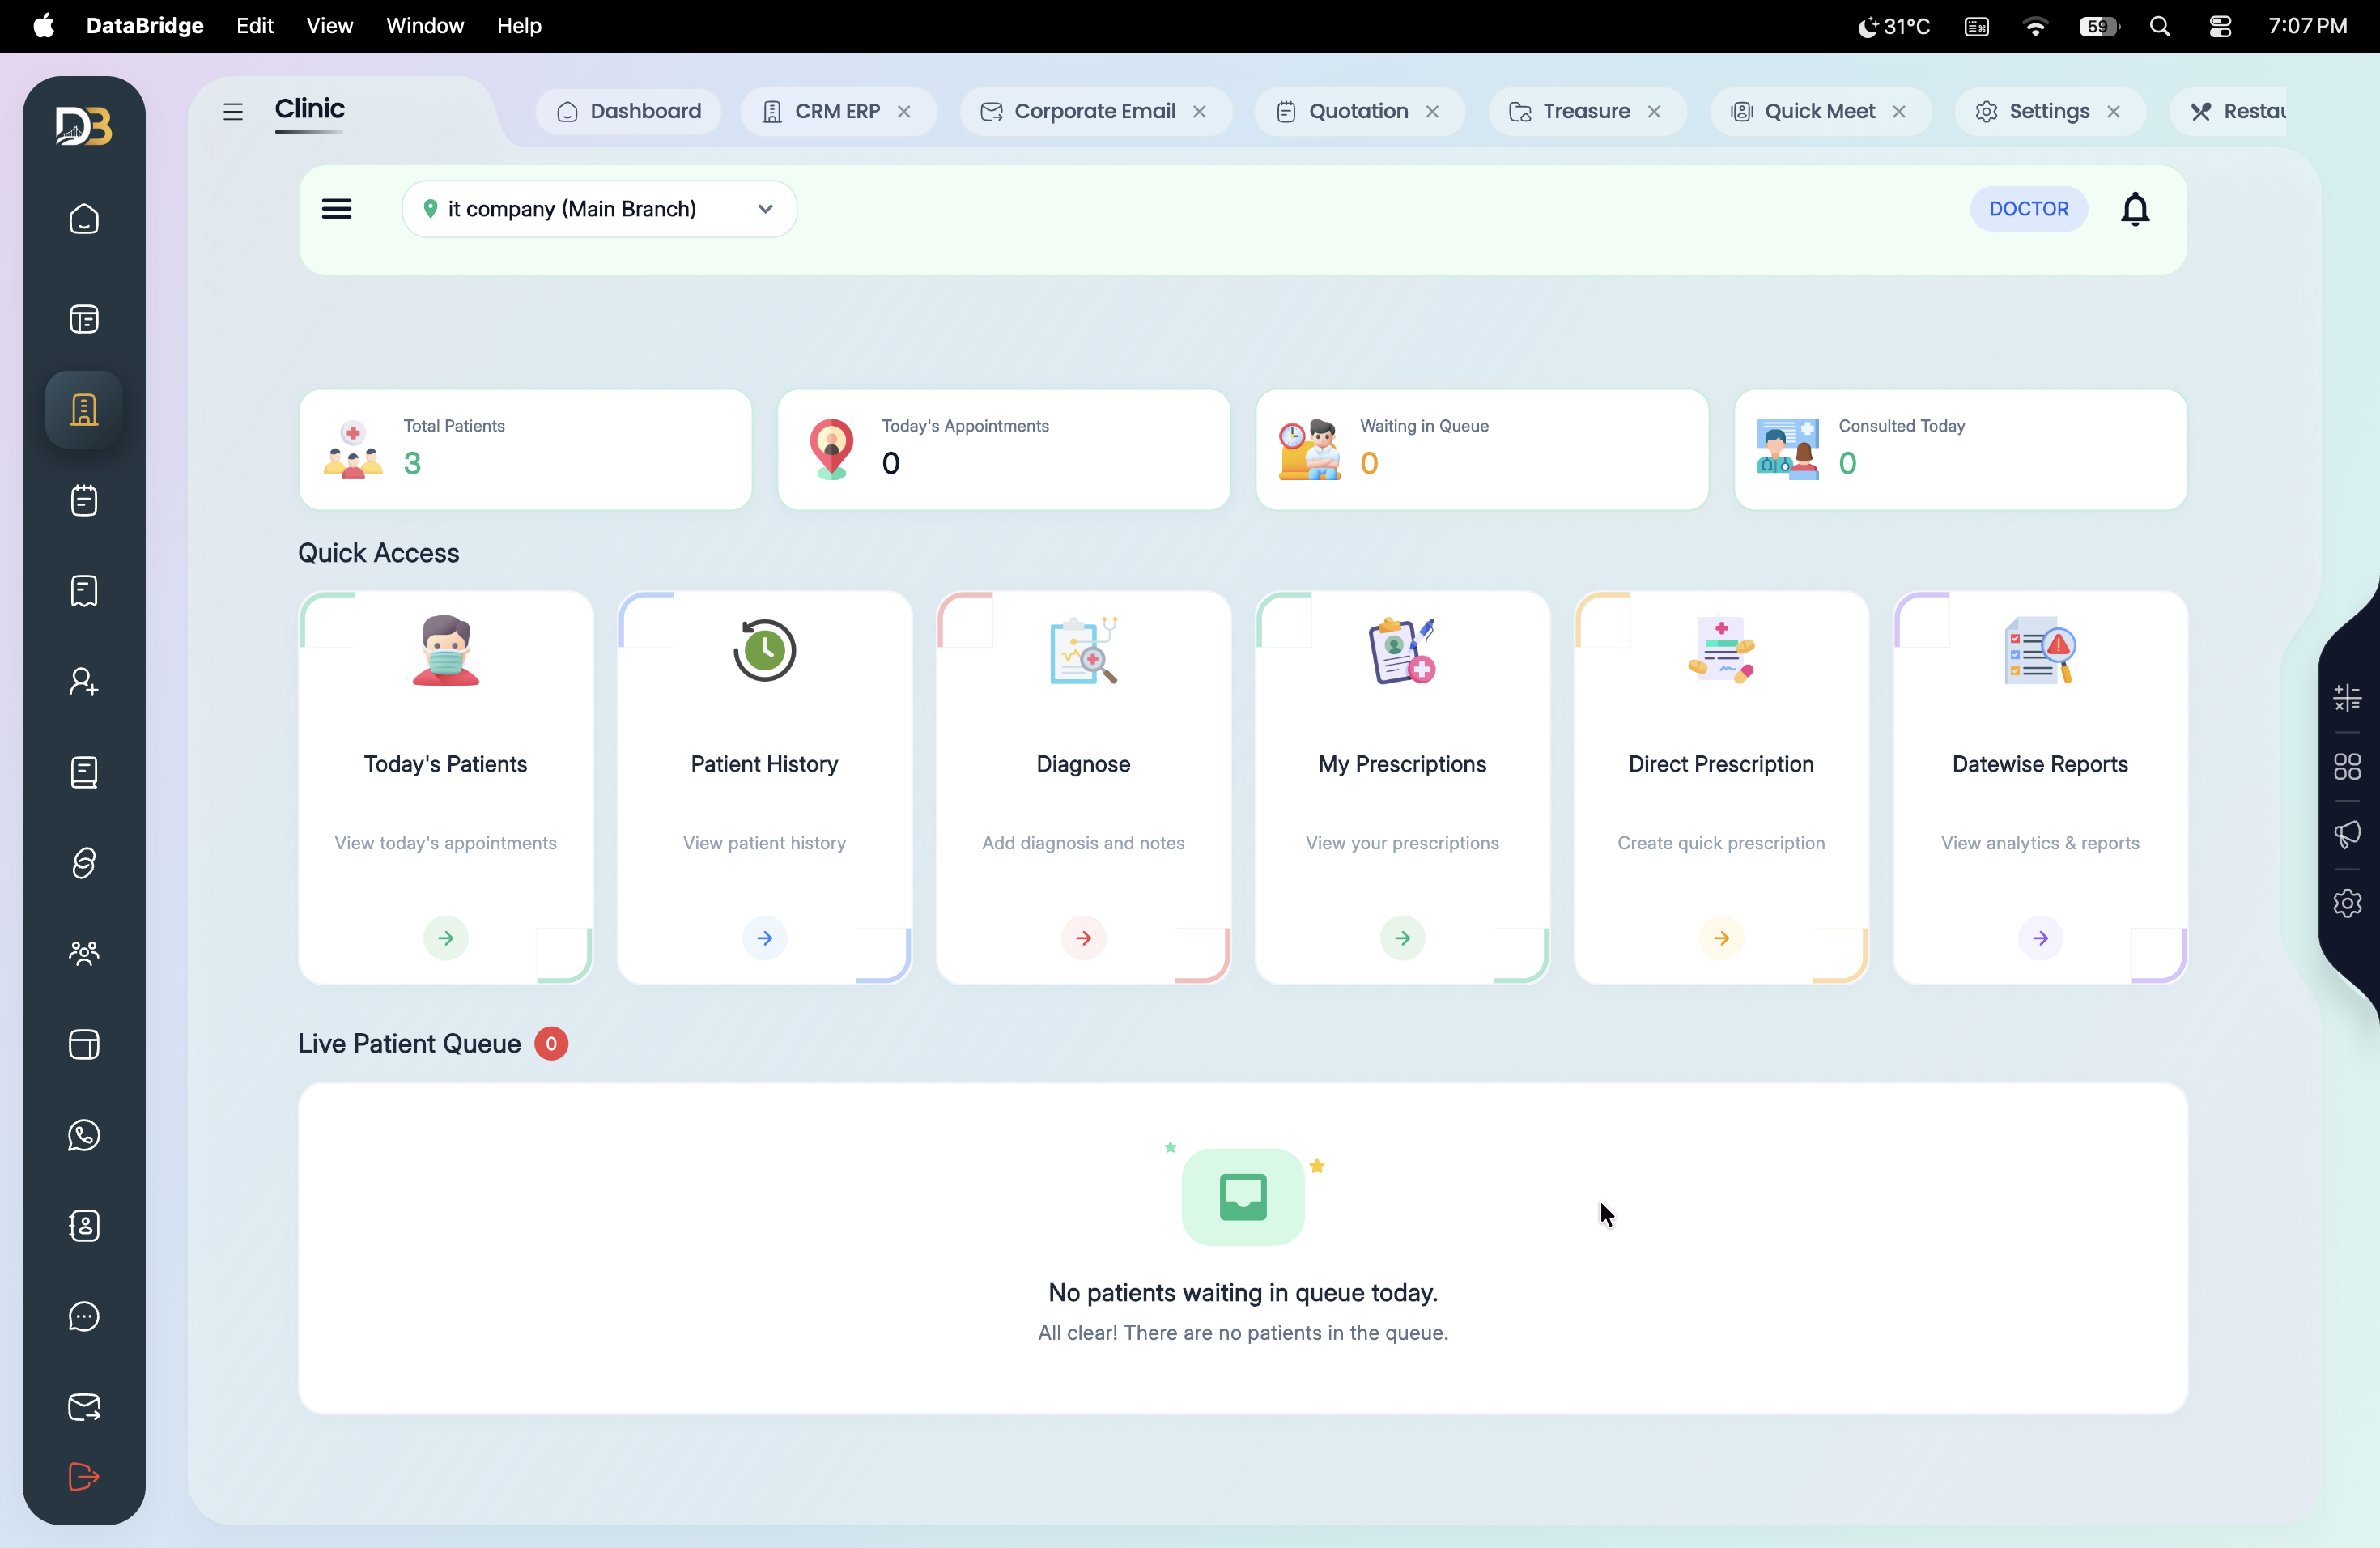This screenshot has width=2380, height=1548.
Task: Click the DOCTOR role badge
Action: point(2028,209)
